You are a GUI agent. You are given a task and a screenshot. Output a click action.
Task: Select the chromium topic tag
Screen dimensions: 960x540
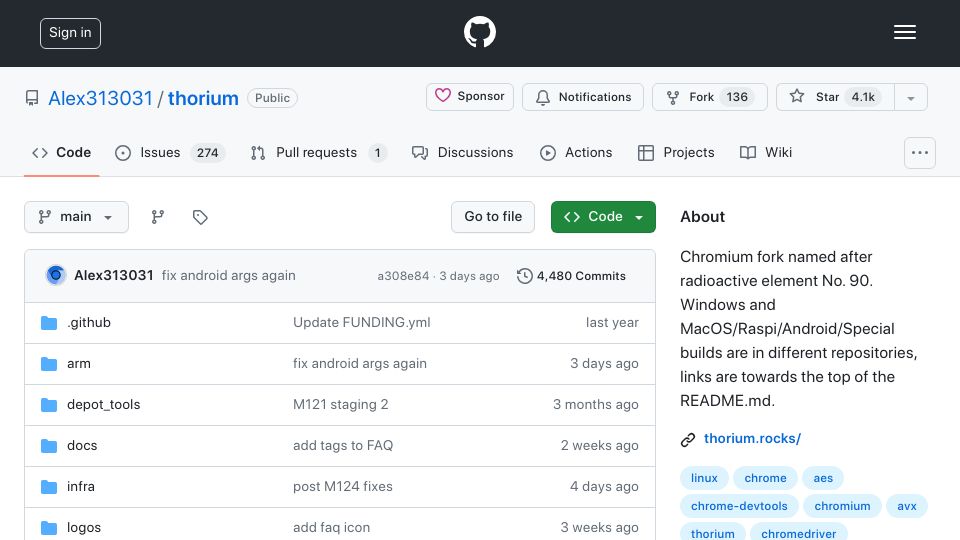point(842,506)
